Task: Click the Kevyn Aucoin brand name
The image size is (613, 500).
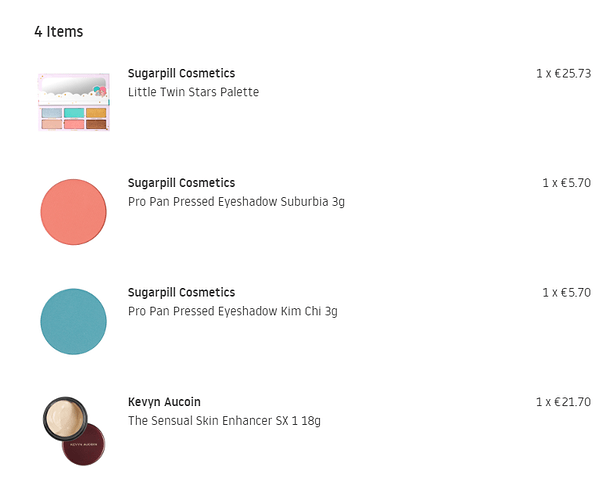Action: (164, 402)
